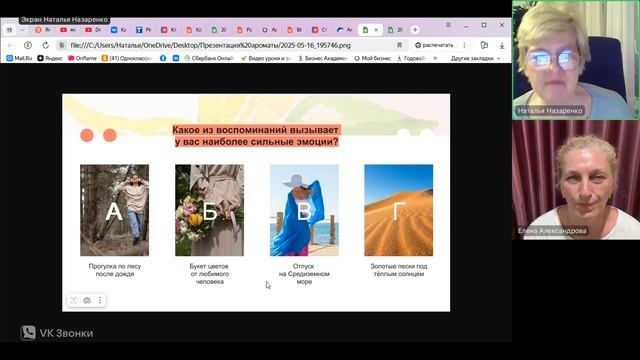Select Mediterranean vacation image В

point(304,210)
